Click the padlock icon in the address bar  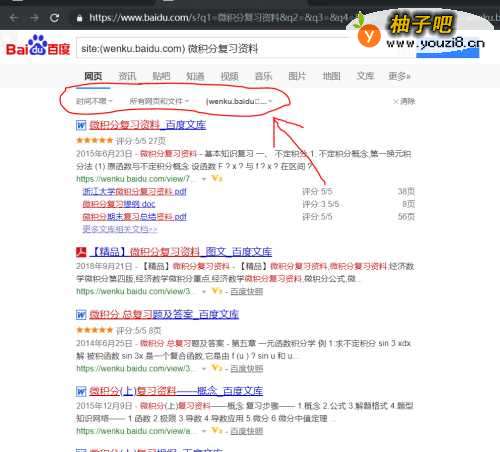pyautogui.click(x=79, y=18)
